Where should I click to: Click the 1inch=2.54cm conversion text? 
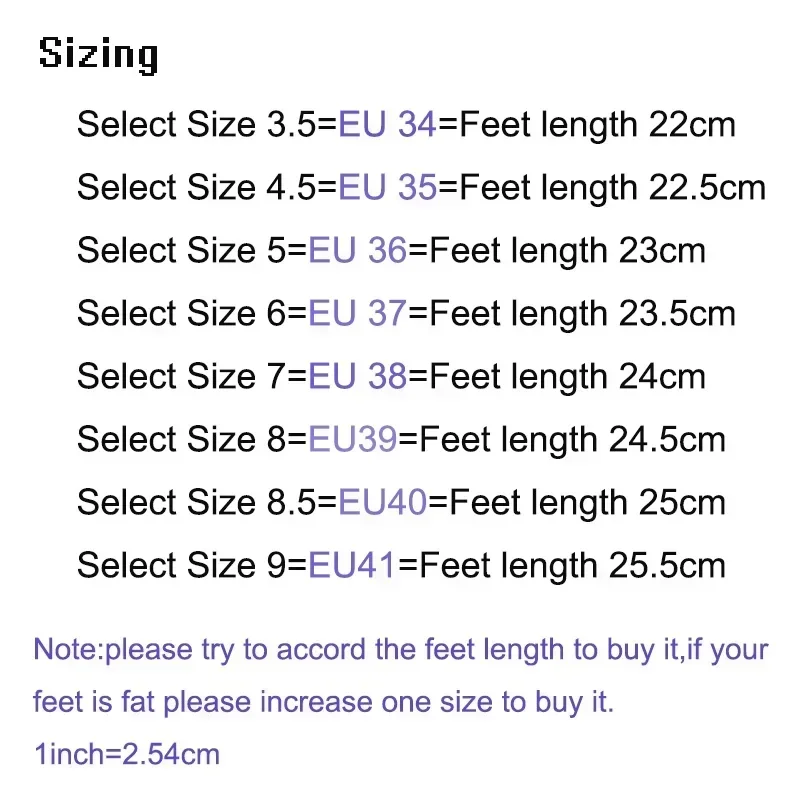tap(127, 753)
